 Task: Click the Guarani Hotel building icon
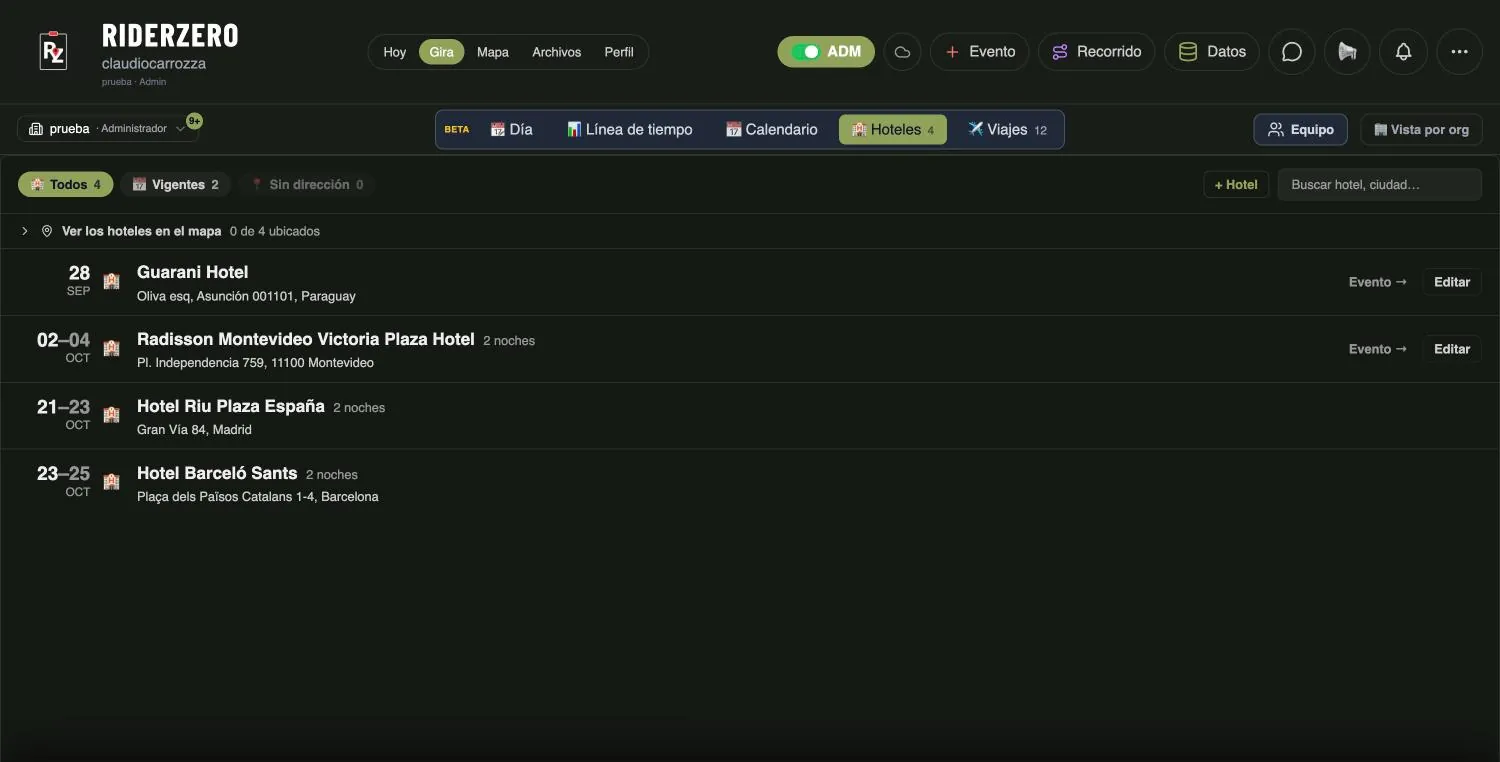pos(111,281)
